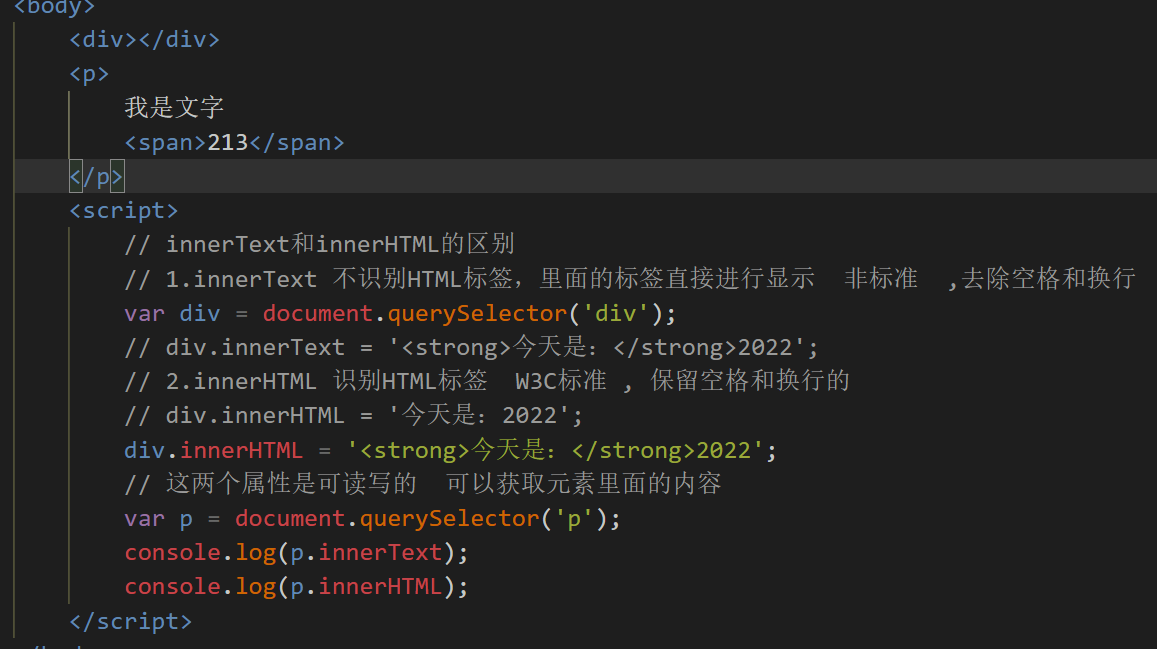Click comment innerText和innerHTML的区别

[x=320, y=244]
